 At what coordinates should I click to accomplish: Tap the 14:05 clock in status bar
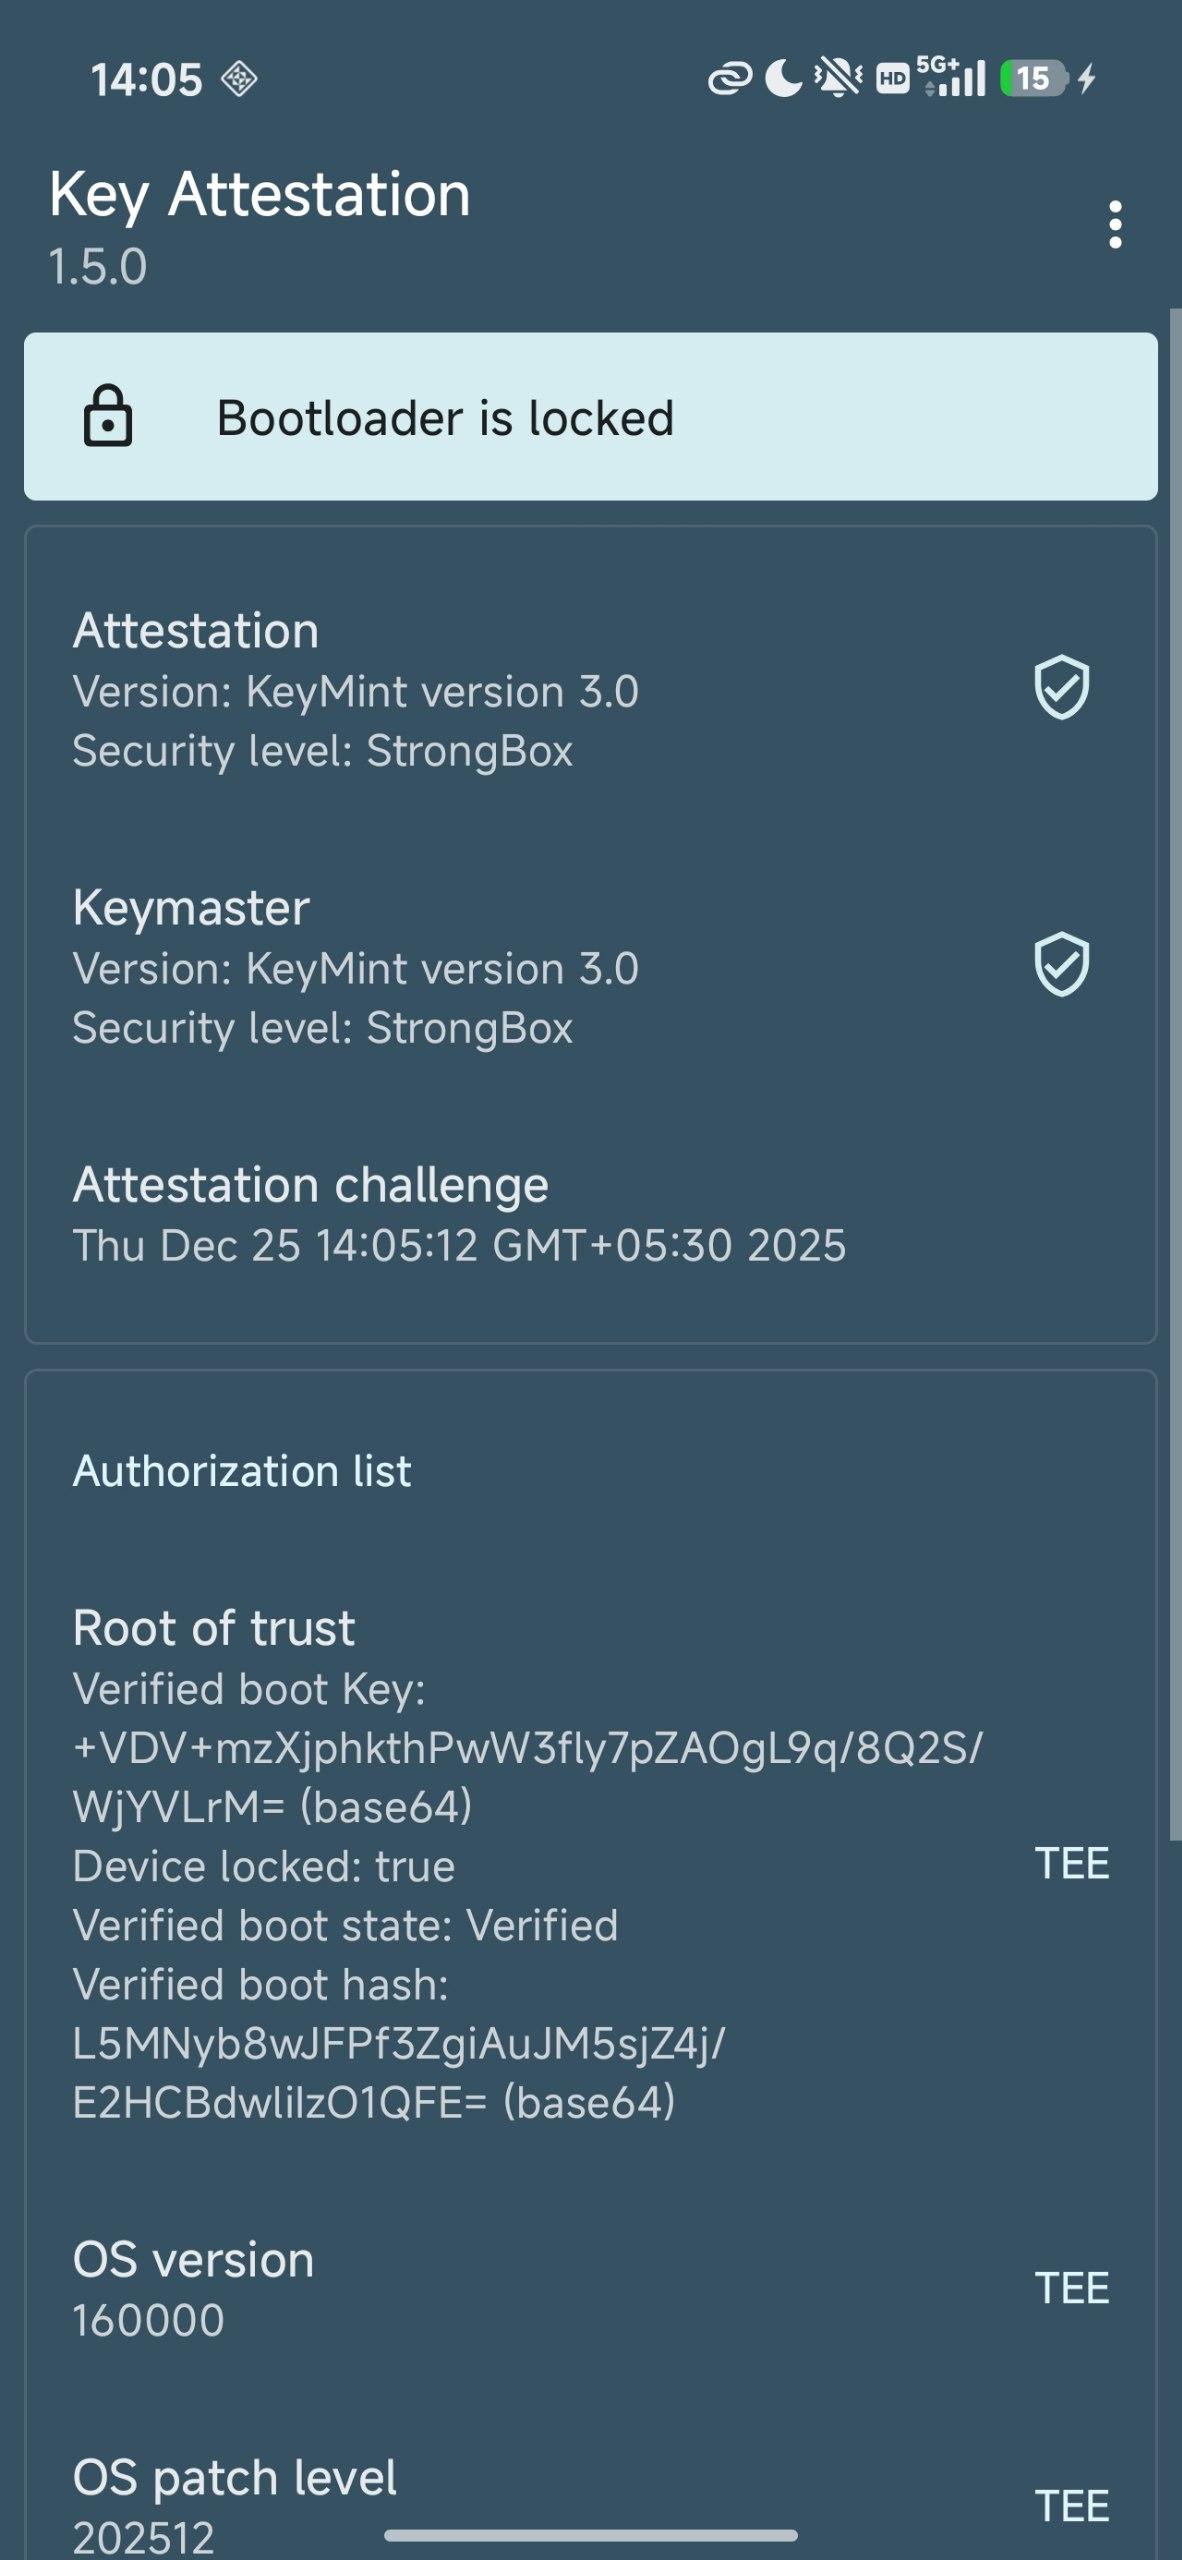click(146, 80)
